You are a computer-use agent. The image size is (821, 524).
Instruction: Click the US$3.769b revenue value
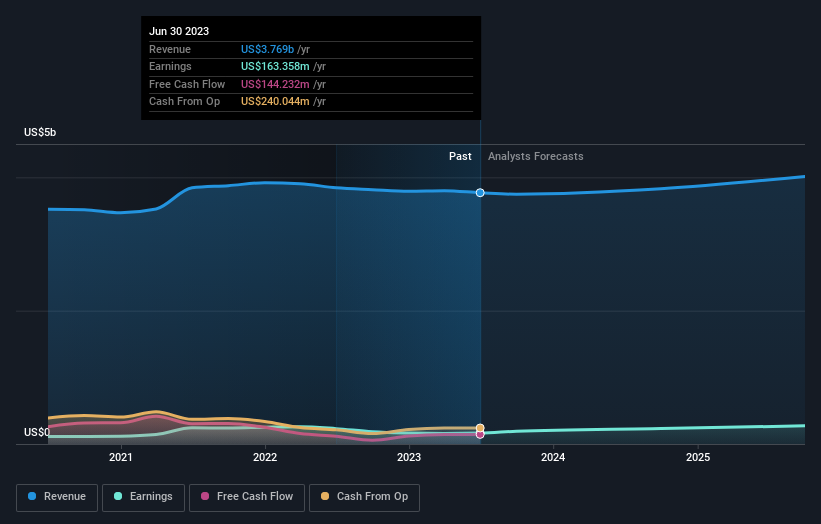pyautogui.click(x=267, y=49)
